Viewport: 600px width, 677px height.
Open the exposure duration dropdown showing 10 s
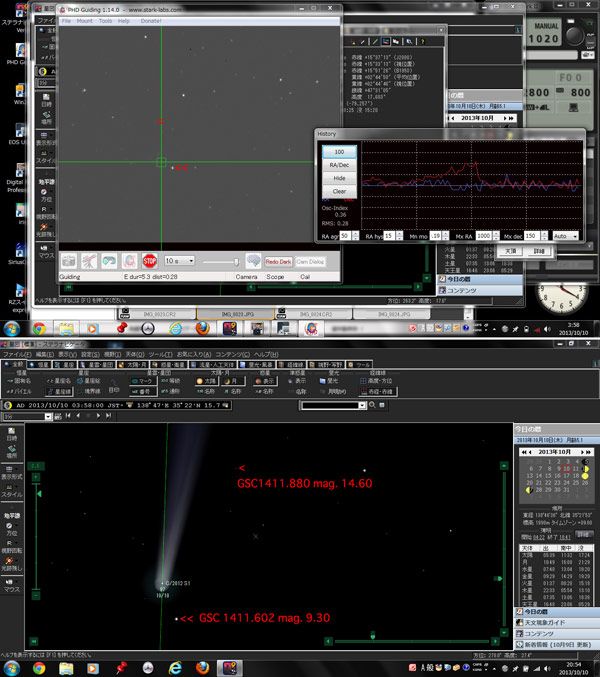click(179, 261)
